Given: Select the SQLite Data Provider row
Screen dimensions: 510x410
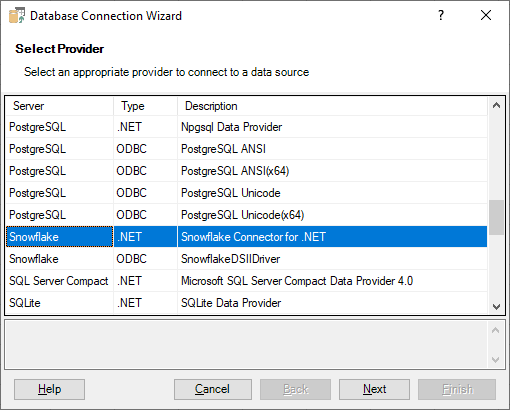Looking at the screenshot, I should [x=247, y=303].
